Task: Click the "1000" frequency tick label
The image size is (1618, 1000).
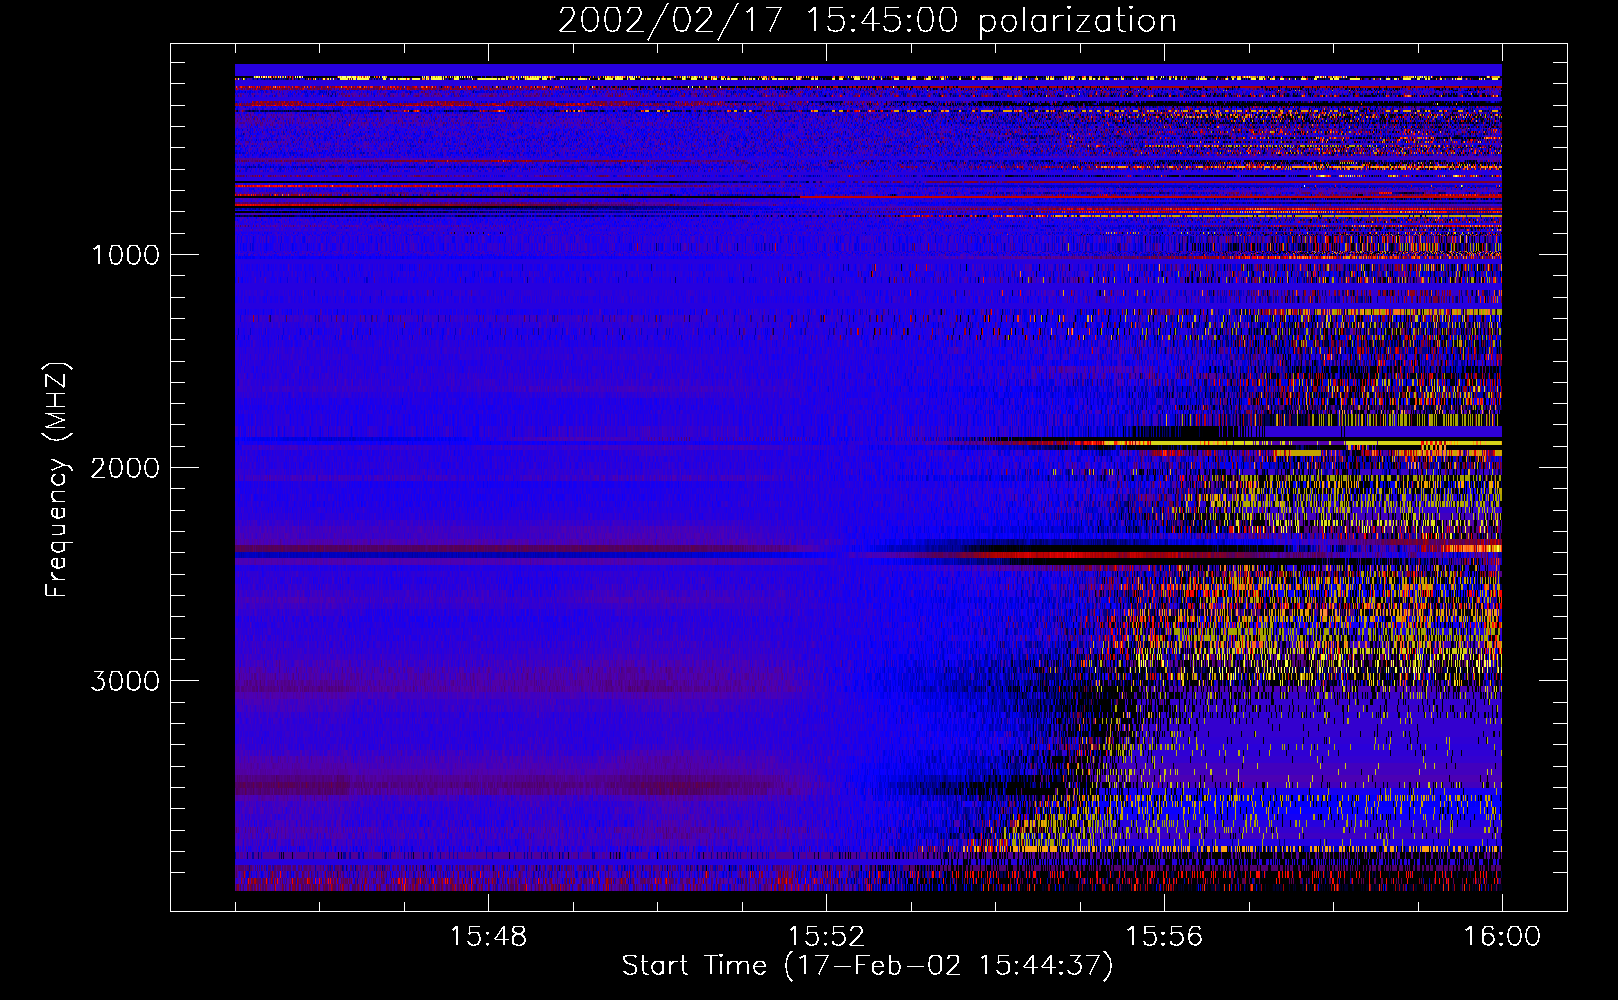Action: coord(125,255)
